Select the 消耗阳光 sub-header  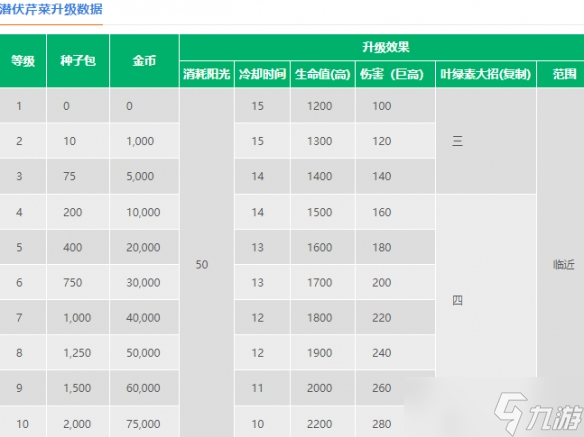pos(207,74)
